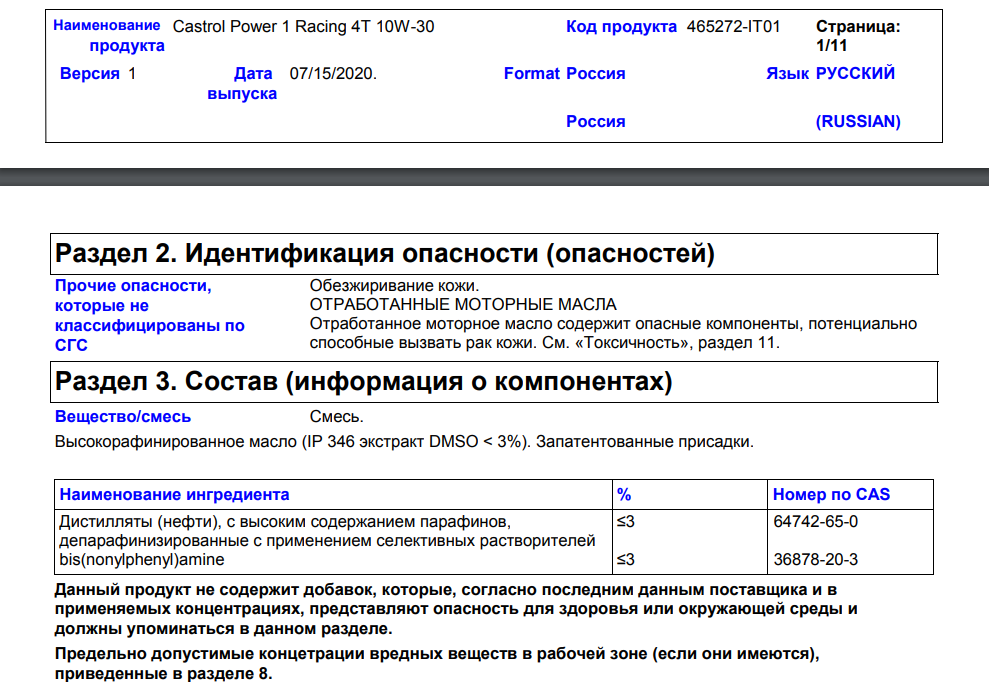
Task: Click the '≤3' value in bis(nonylphenyl)amine row
Action: pos(626,560)
